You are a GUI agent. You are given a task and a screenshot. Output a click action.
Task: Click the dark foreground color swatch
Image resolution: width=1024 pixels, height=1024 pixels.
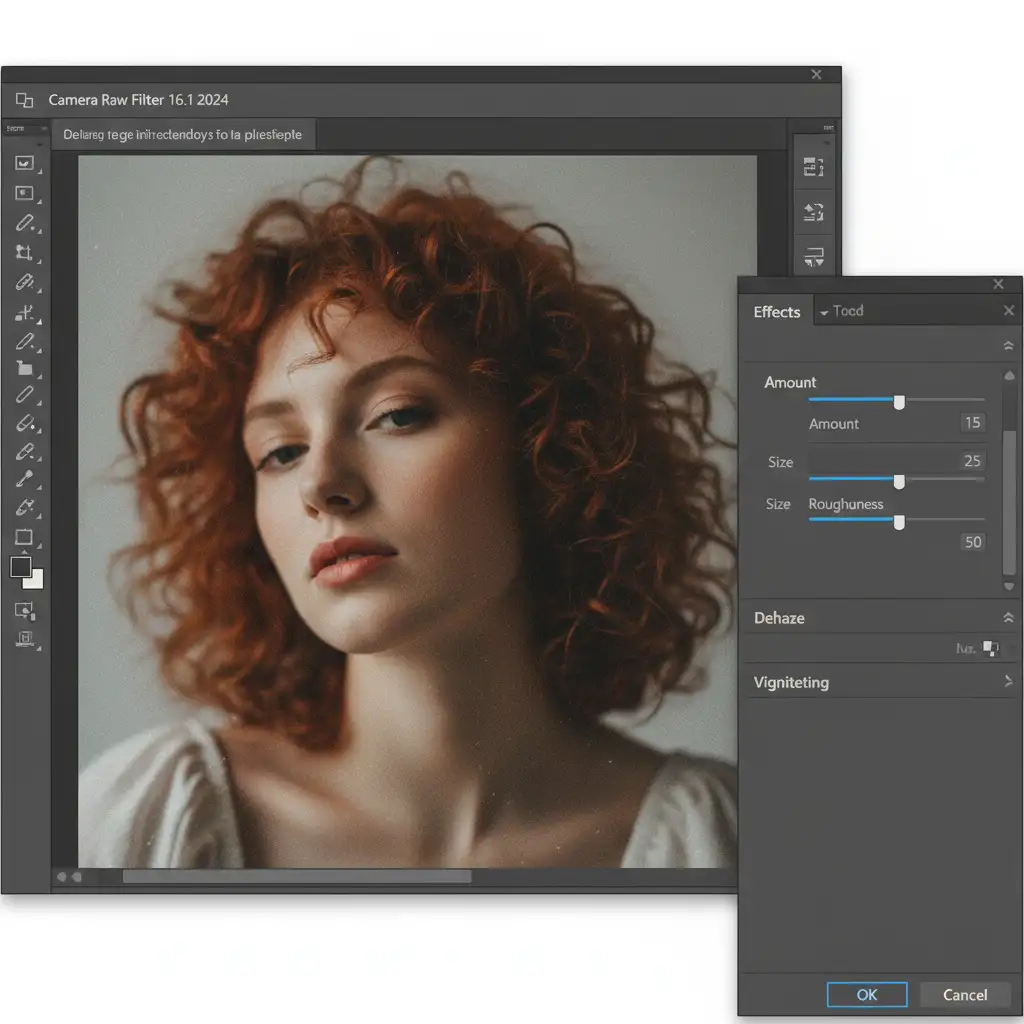pyautogui.click(x=20, y=567)
